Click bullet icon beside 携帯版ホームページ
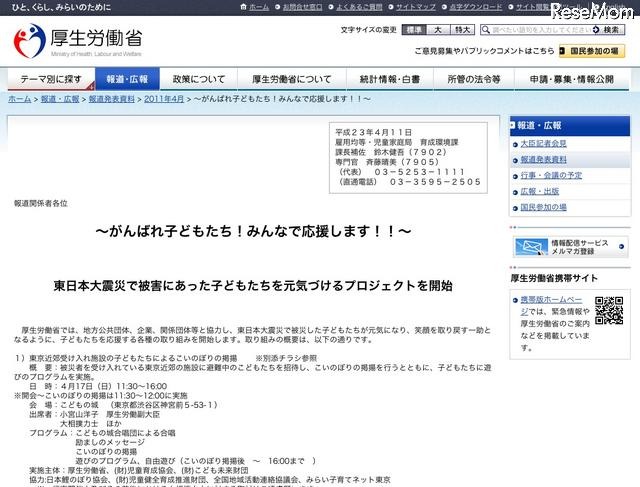640x487 pixels. click(x=516, y=299)
